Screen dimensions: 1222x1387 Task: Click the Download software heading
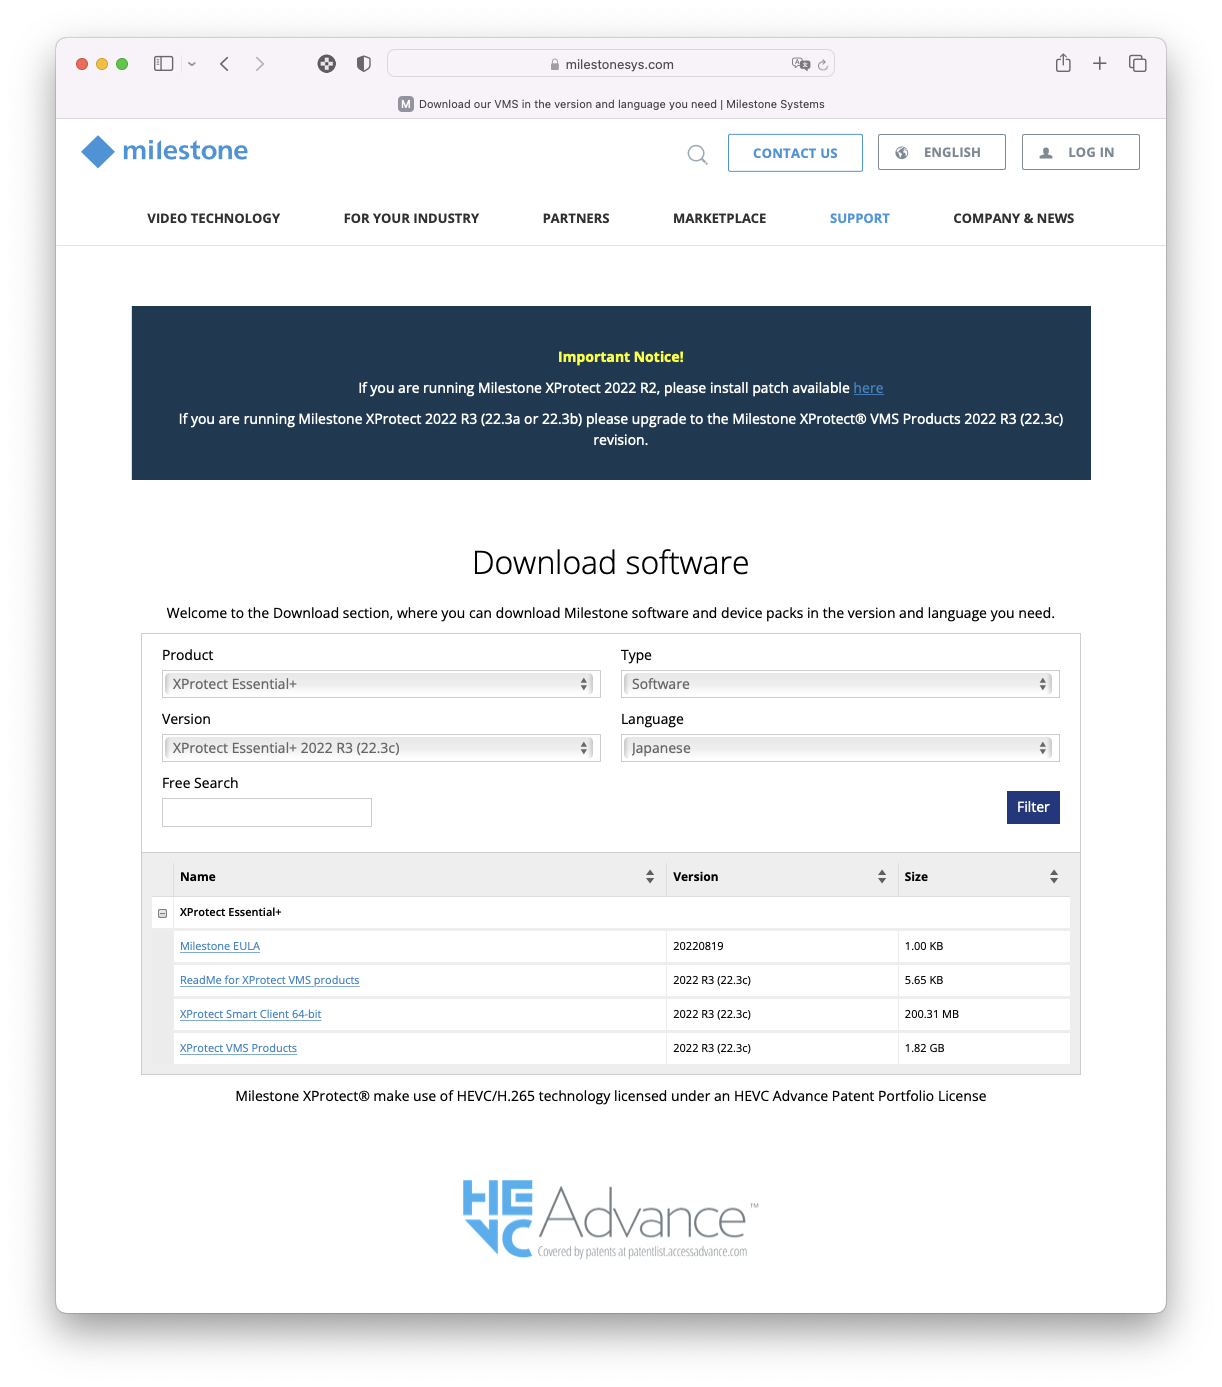(x=611, y=563)
